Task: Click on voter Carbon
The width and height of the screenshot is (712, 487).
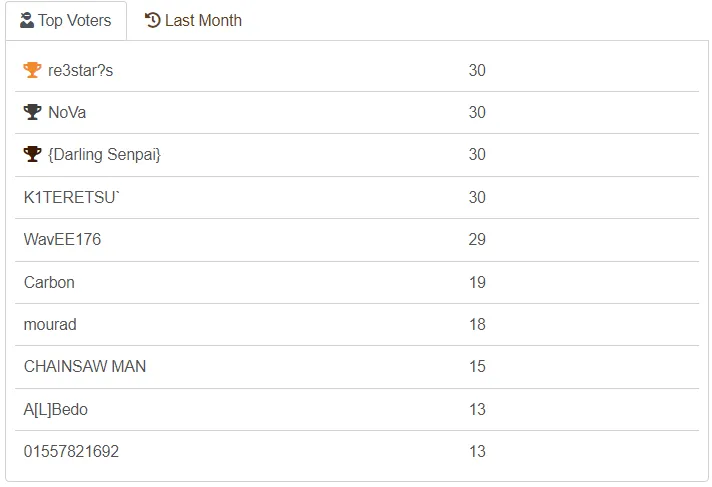Action: [x=49, y=282]
